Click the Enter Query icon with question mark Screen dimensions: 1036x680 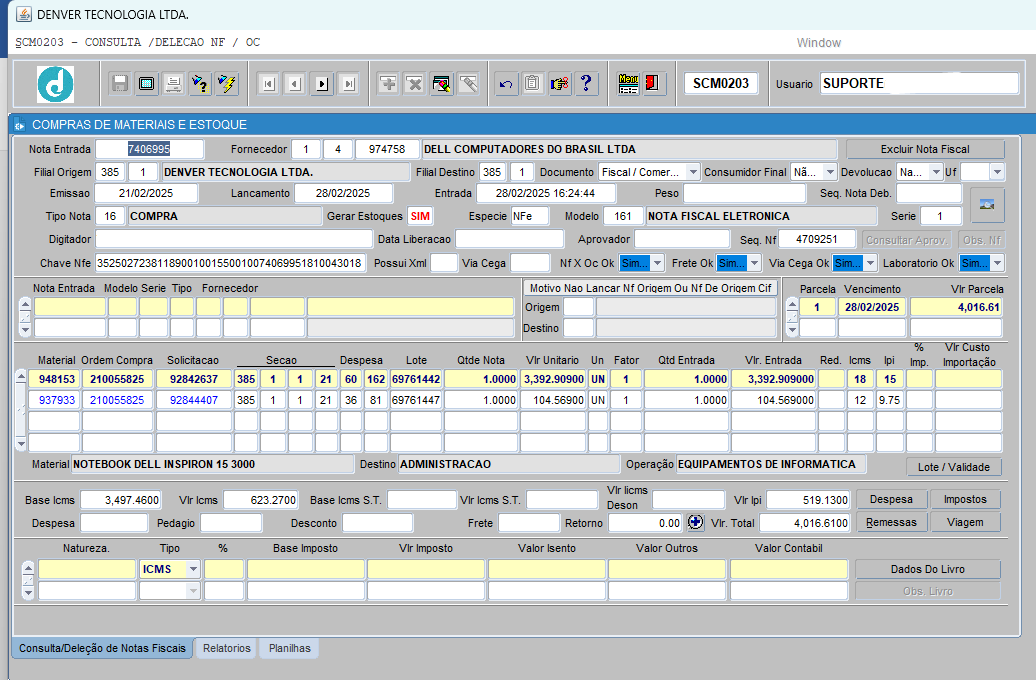200,84
